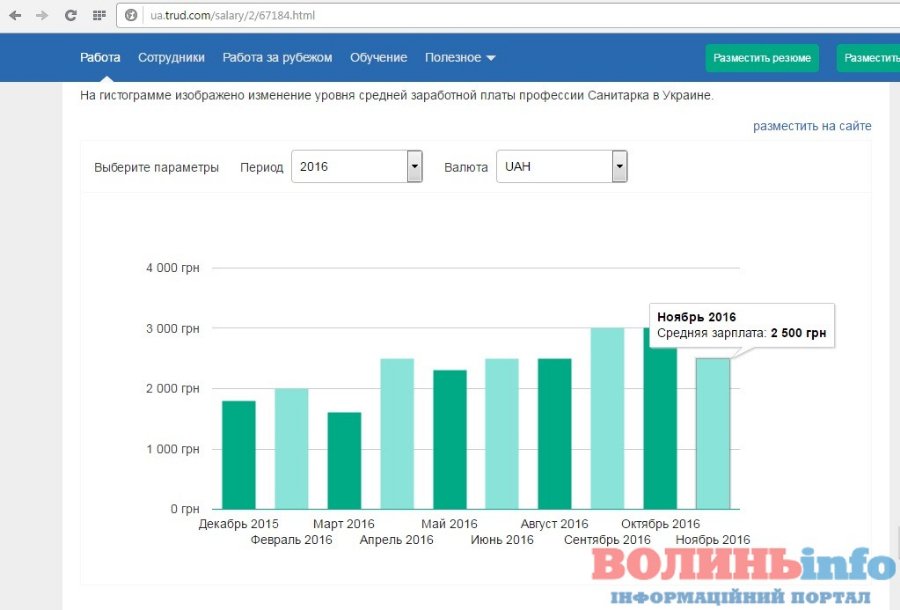This screenshot has width=900, height=610.
Task: Select the Март 2016 chart bar
Action: [x=344, y=460]
